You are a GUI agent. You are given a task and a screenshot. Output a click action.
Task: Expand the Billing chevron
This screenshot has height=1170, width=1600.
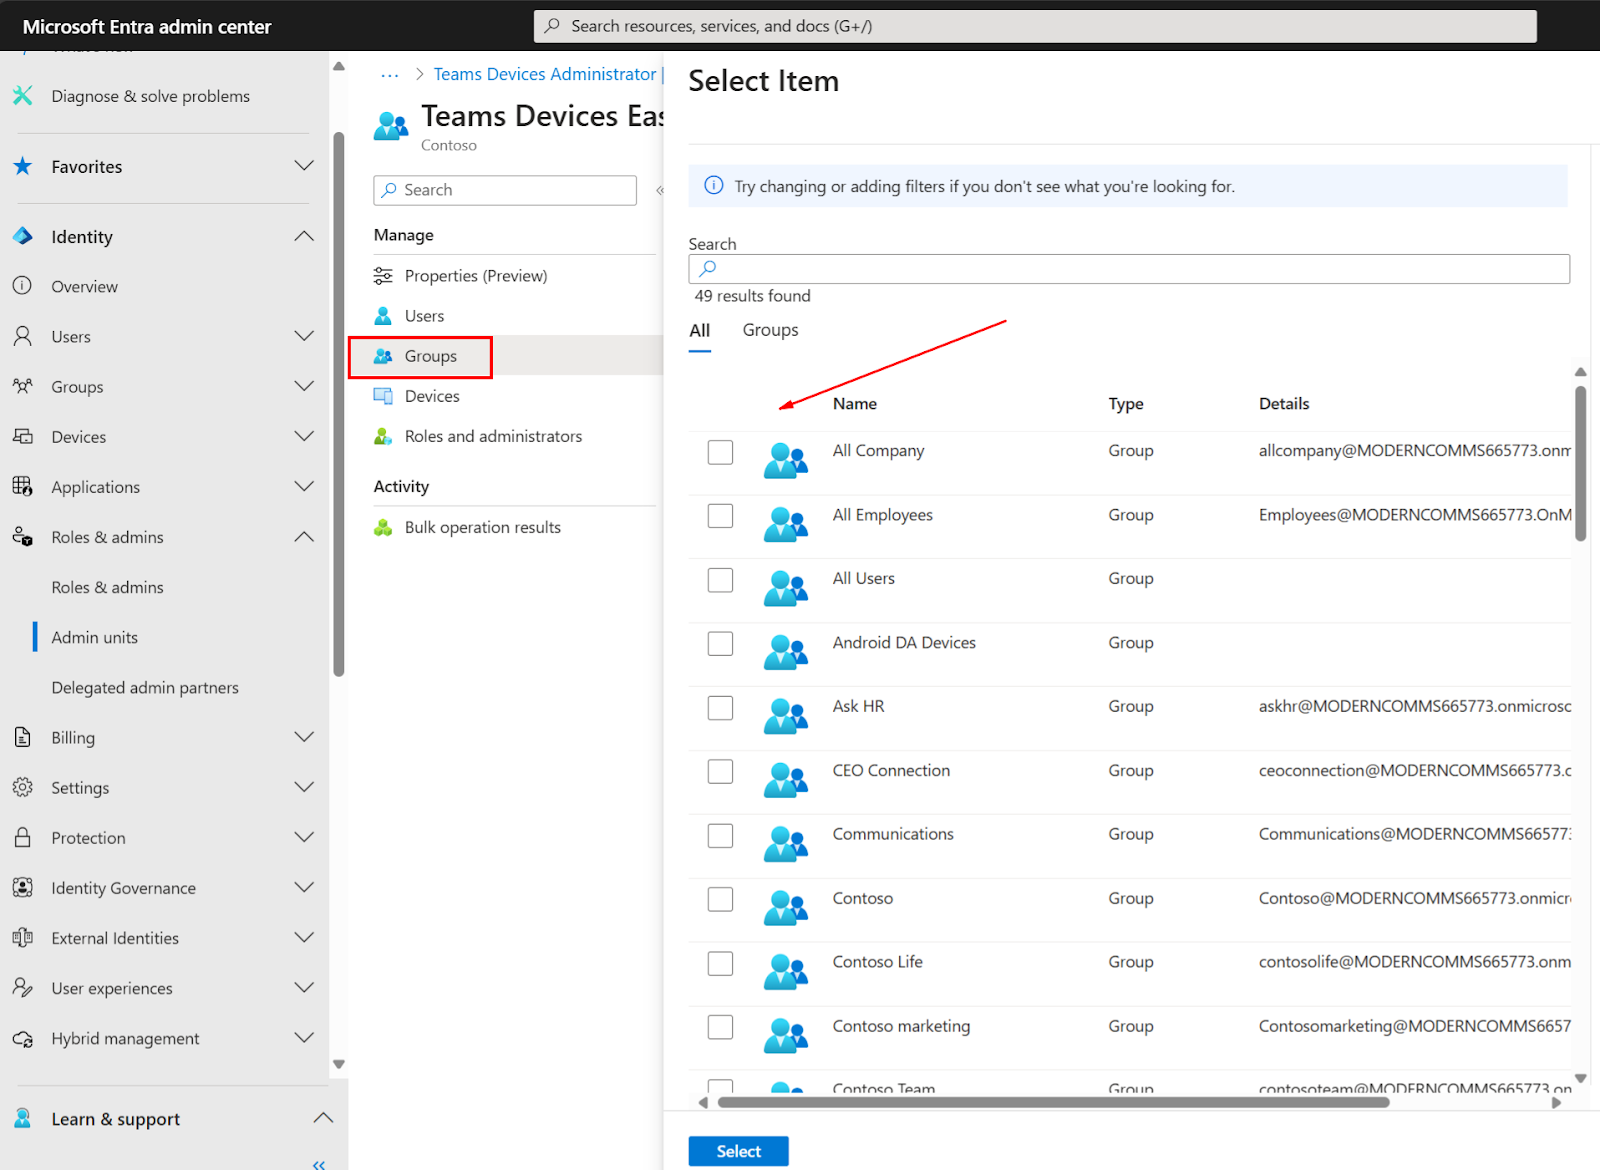(x=304, y=737)
